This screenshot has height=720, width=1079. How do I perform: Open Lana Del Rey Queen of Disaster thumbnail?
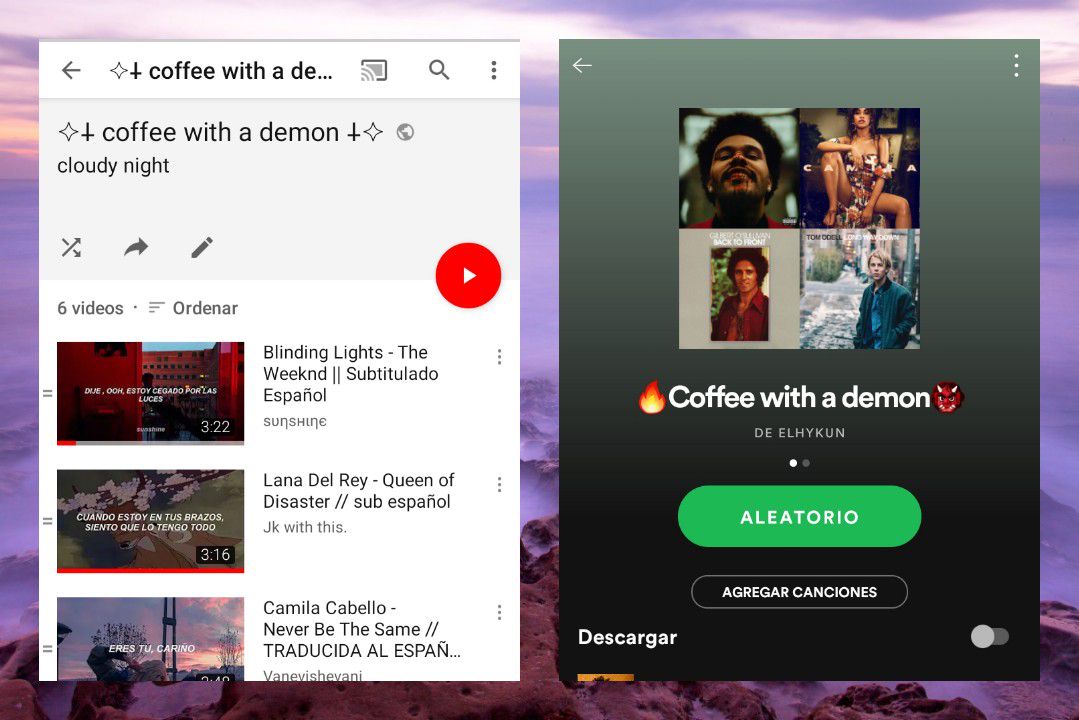click(x=151, y=521)
